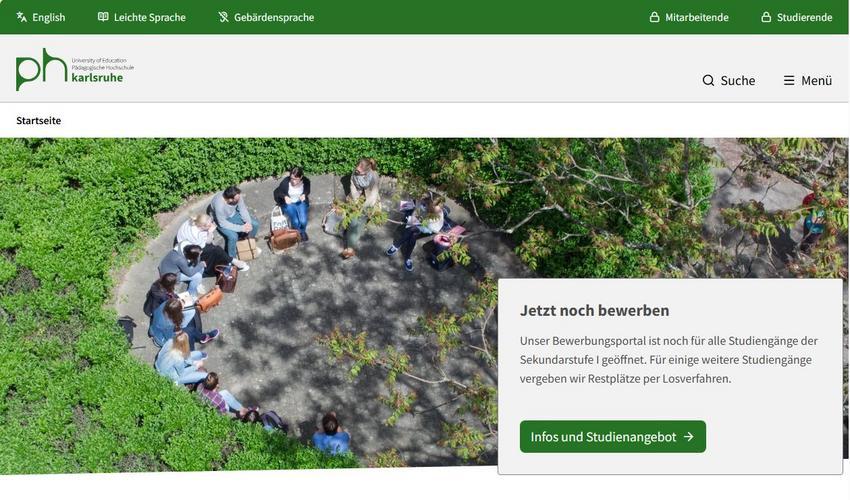Screen dimensions: 850x500
Task: Open the Mitarbeitende login link
Action: [689, 17]
